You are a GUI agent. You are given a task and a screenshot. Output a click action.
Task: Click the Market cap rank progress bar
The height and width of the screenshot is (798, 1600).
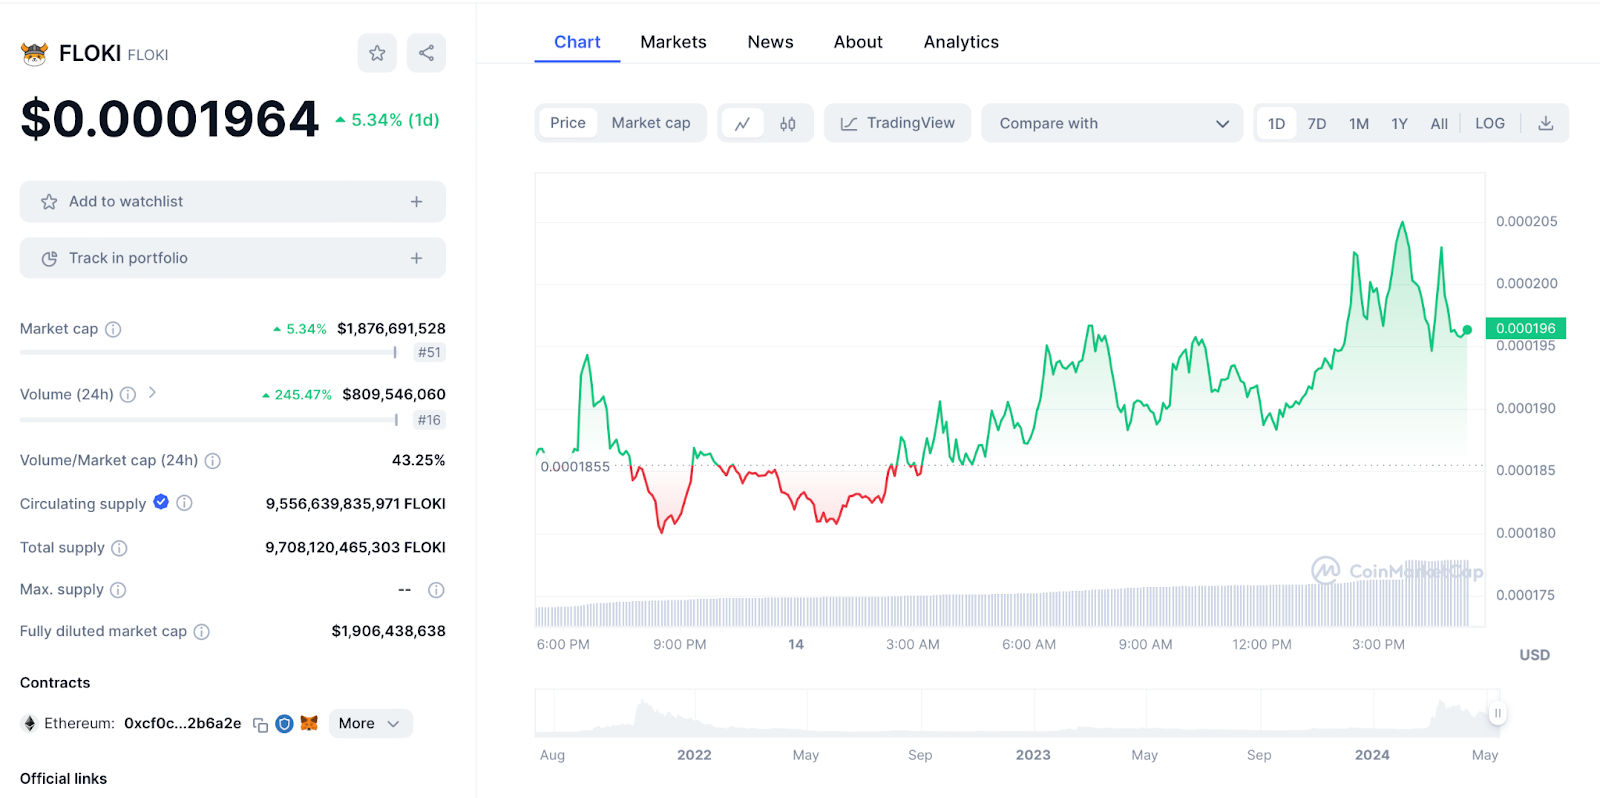[x=209, y=352]
